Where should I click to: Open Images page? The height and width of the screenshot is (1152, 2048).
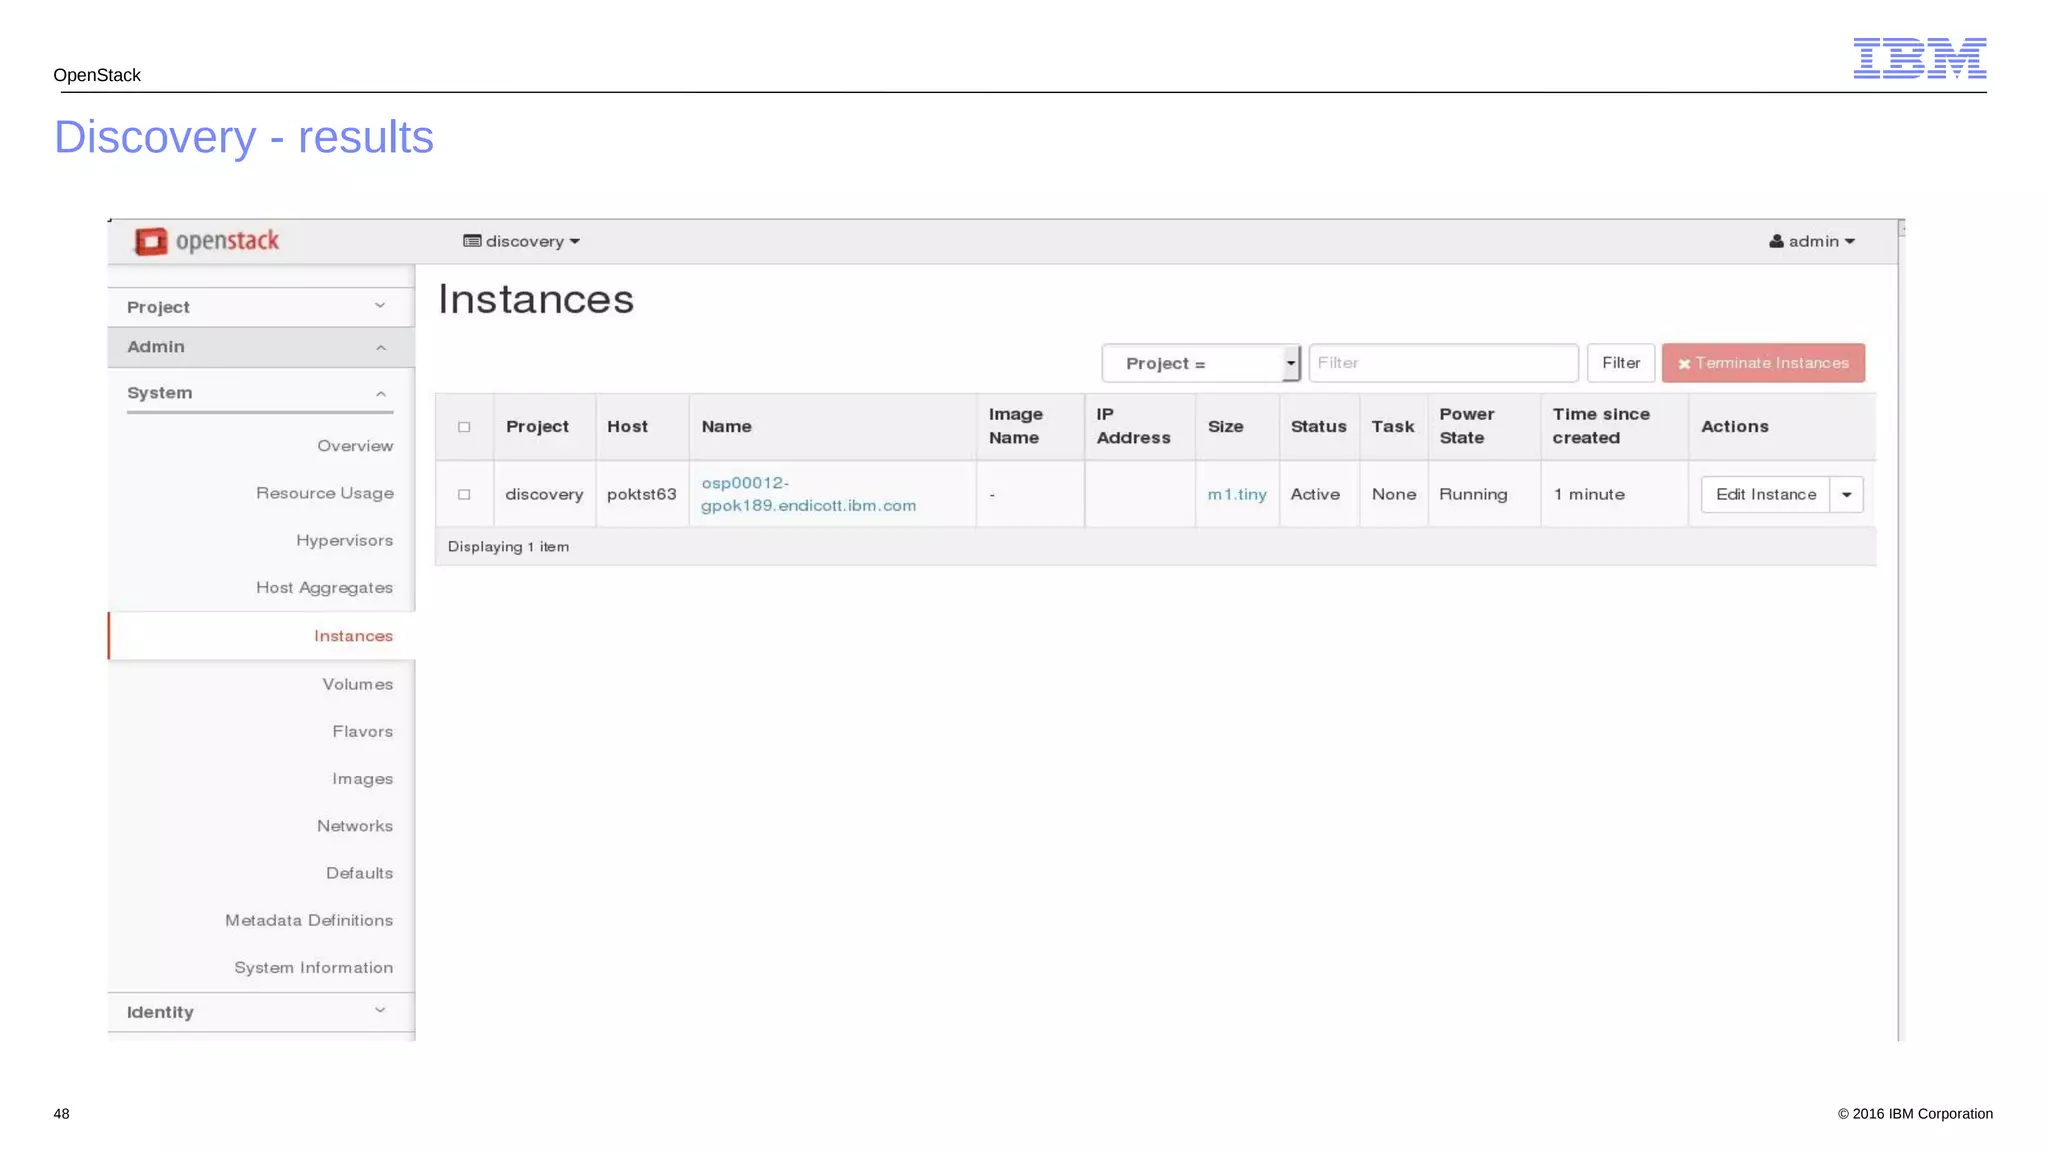[x=363, y=779]
